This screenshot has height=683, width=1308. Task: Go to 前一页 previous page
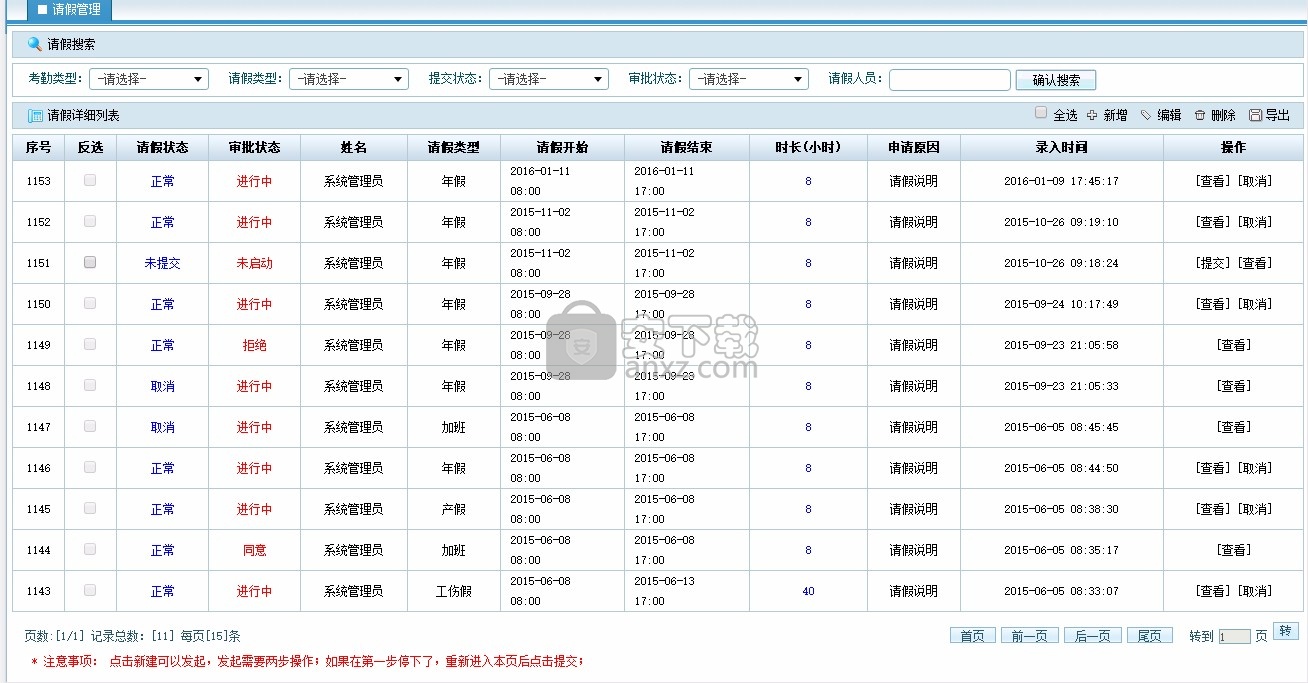[1029, 636]
